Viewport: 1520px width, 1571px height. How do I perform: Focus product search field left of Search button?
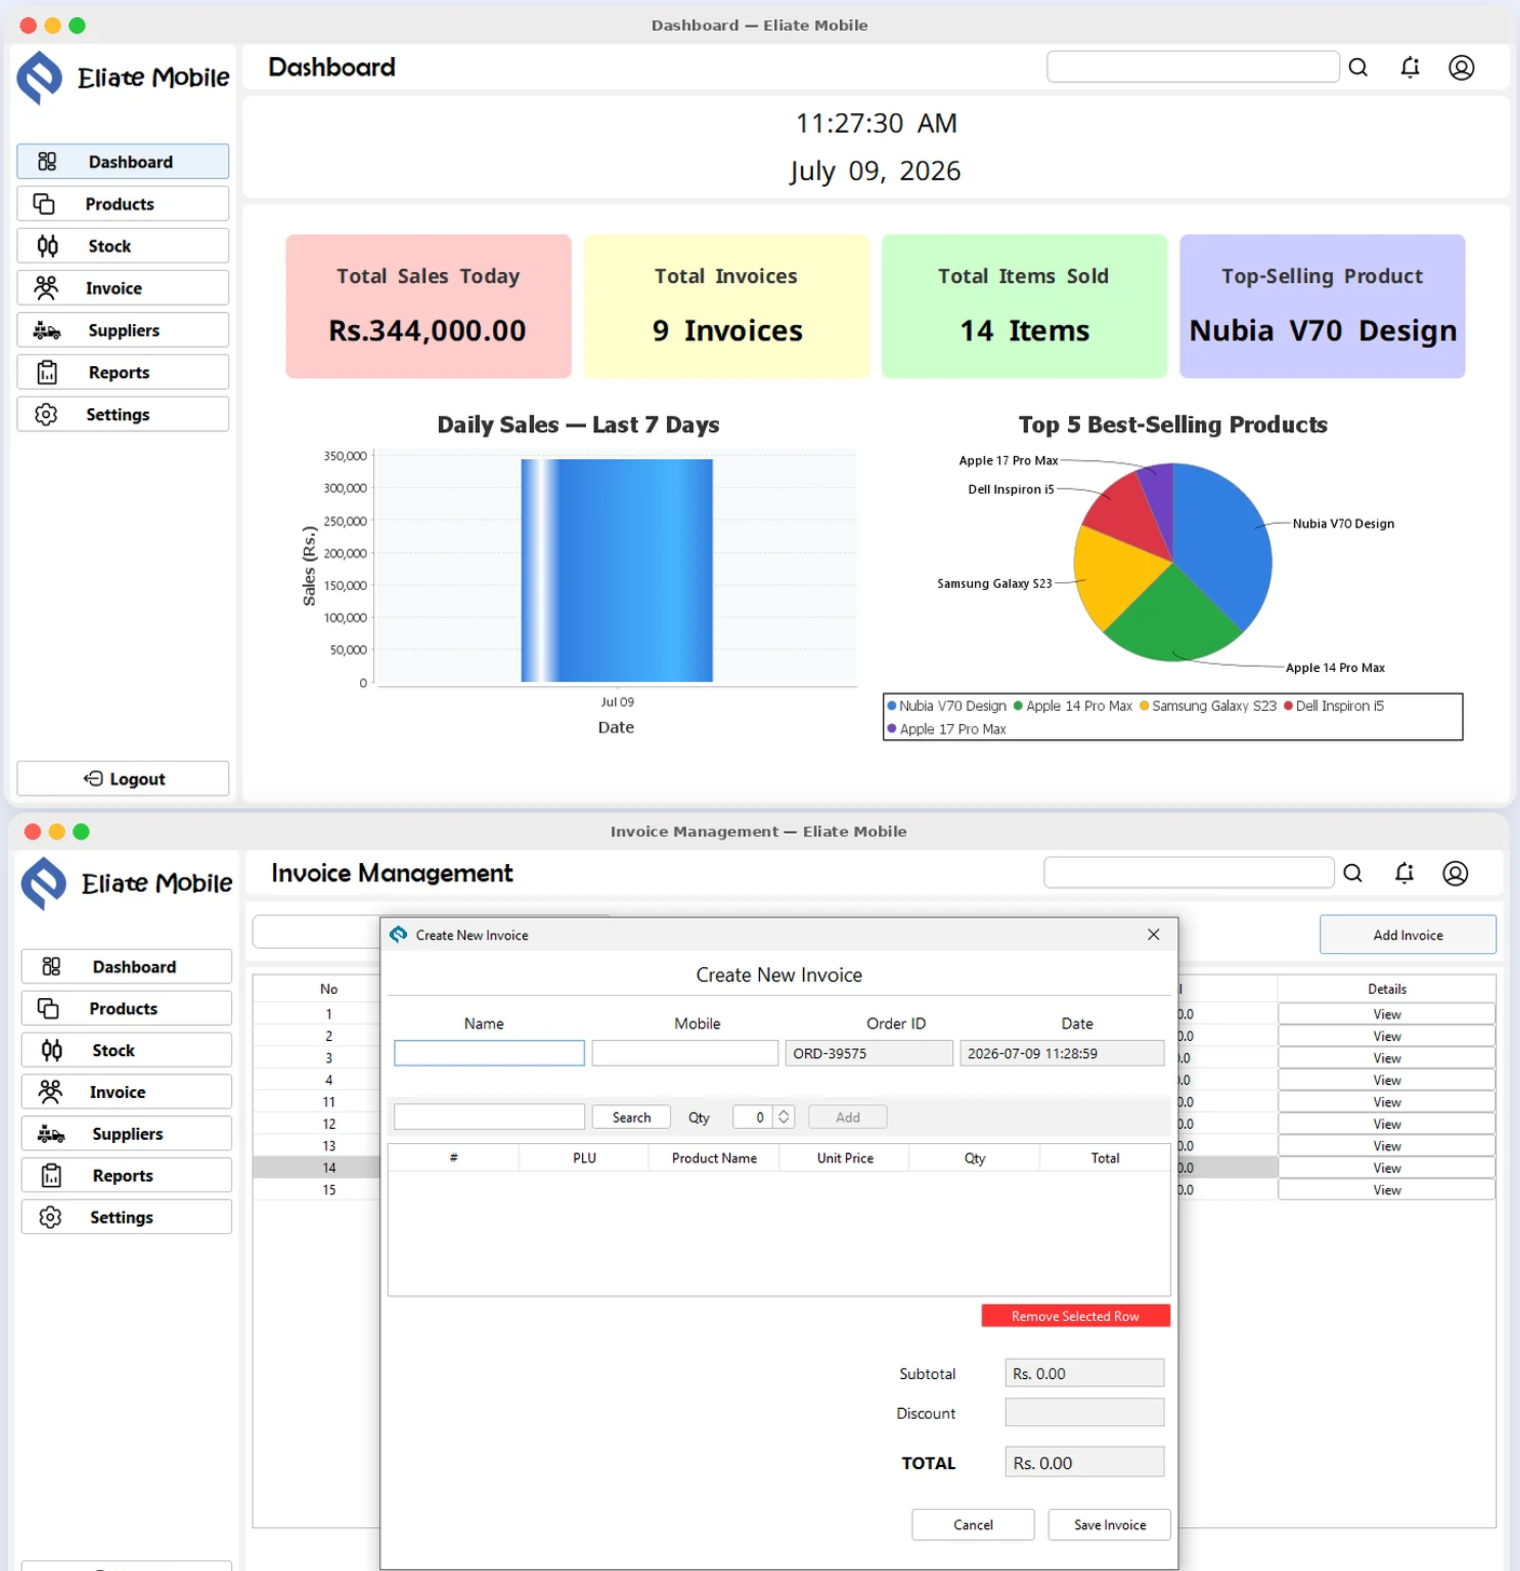(x=489, y=1117)
